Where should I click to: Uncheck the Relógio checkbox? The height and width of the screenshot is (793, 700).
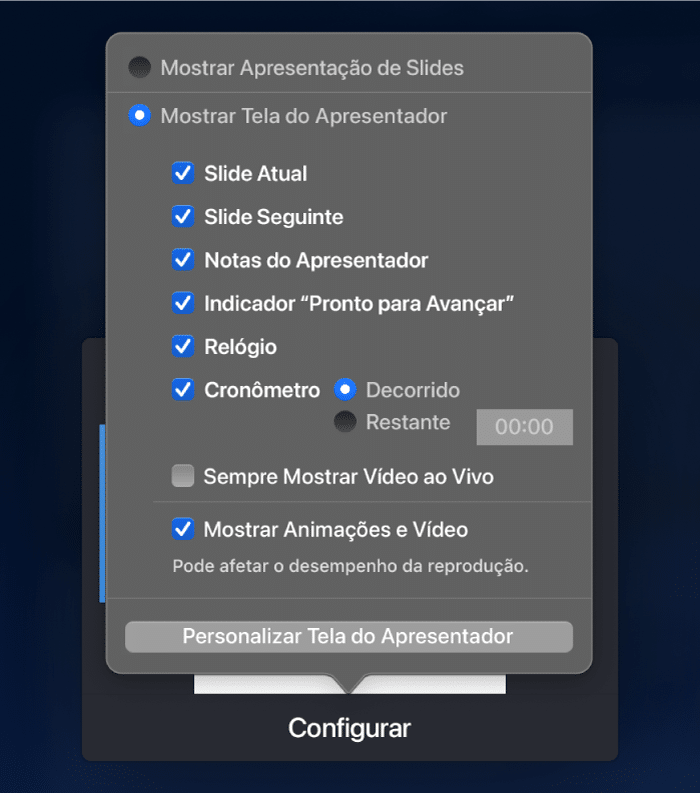183,346
